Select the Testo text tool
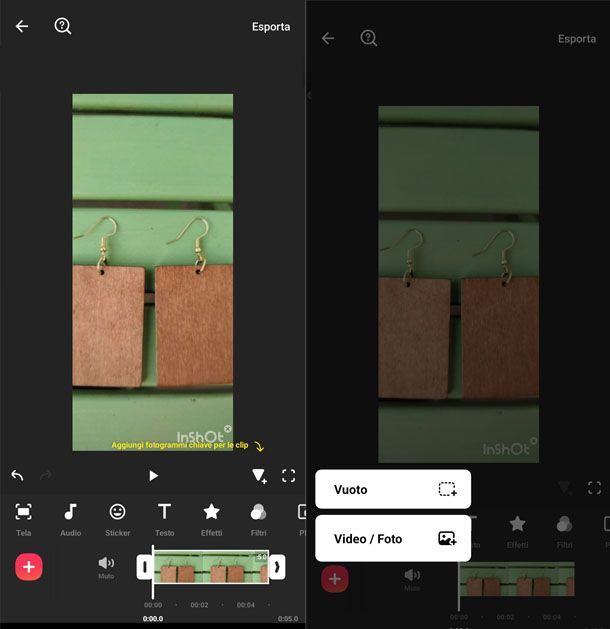This screenshot has width=610, height=629. 164,519
